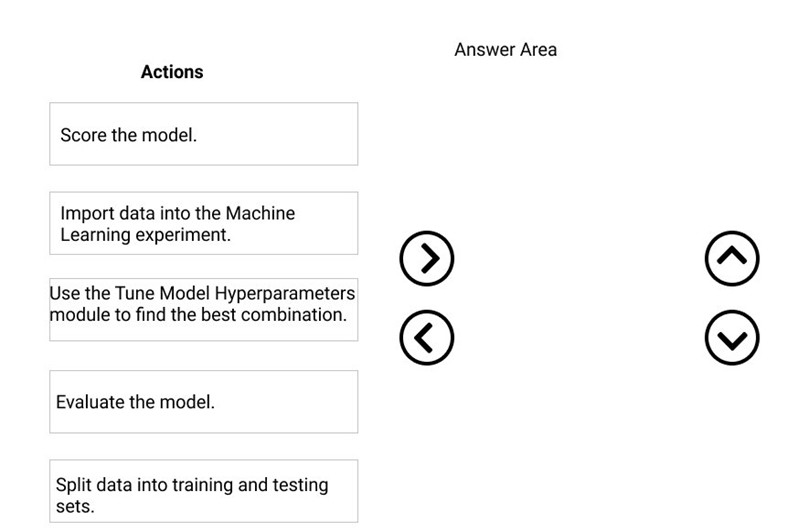Viewport: 798px width, 532px height.
Task: Click 'Learning experiment.' text line
Action: click(x=146, y=235)
